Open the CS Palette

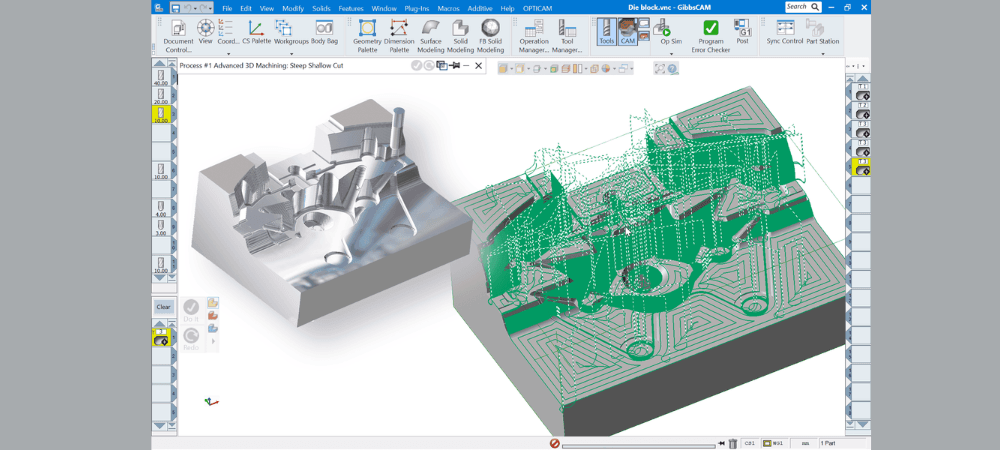pyautogui.click(x=256, y=32)
